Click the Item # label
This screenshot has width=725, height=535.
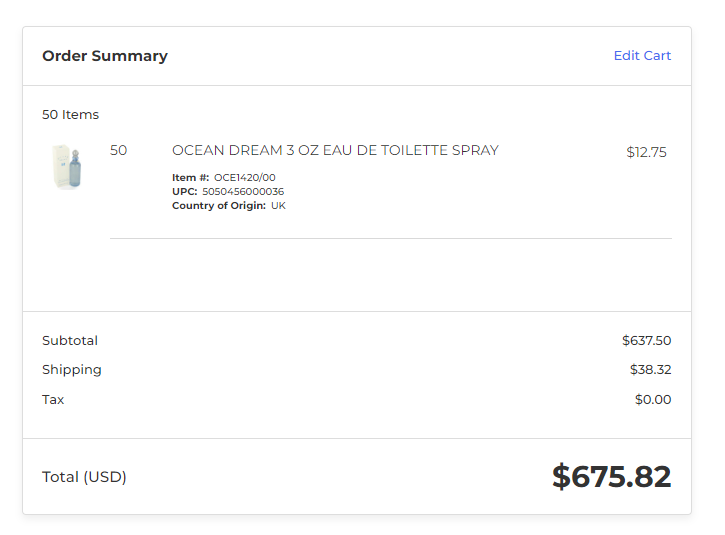(x=190, y=178)
